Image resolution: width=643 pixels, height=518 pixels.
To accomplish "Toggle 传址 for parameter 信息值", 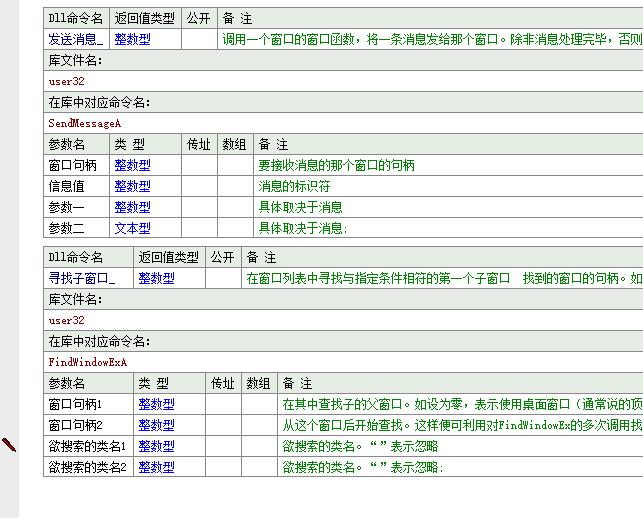I will pyautogui.click(x=199, y=186).
